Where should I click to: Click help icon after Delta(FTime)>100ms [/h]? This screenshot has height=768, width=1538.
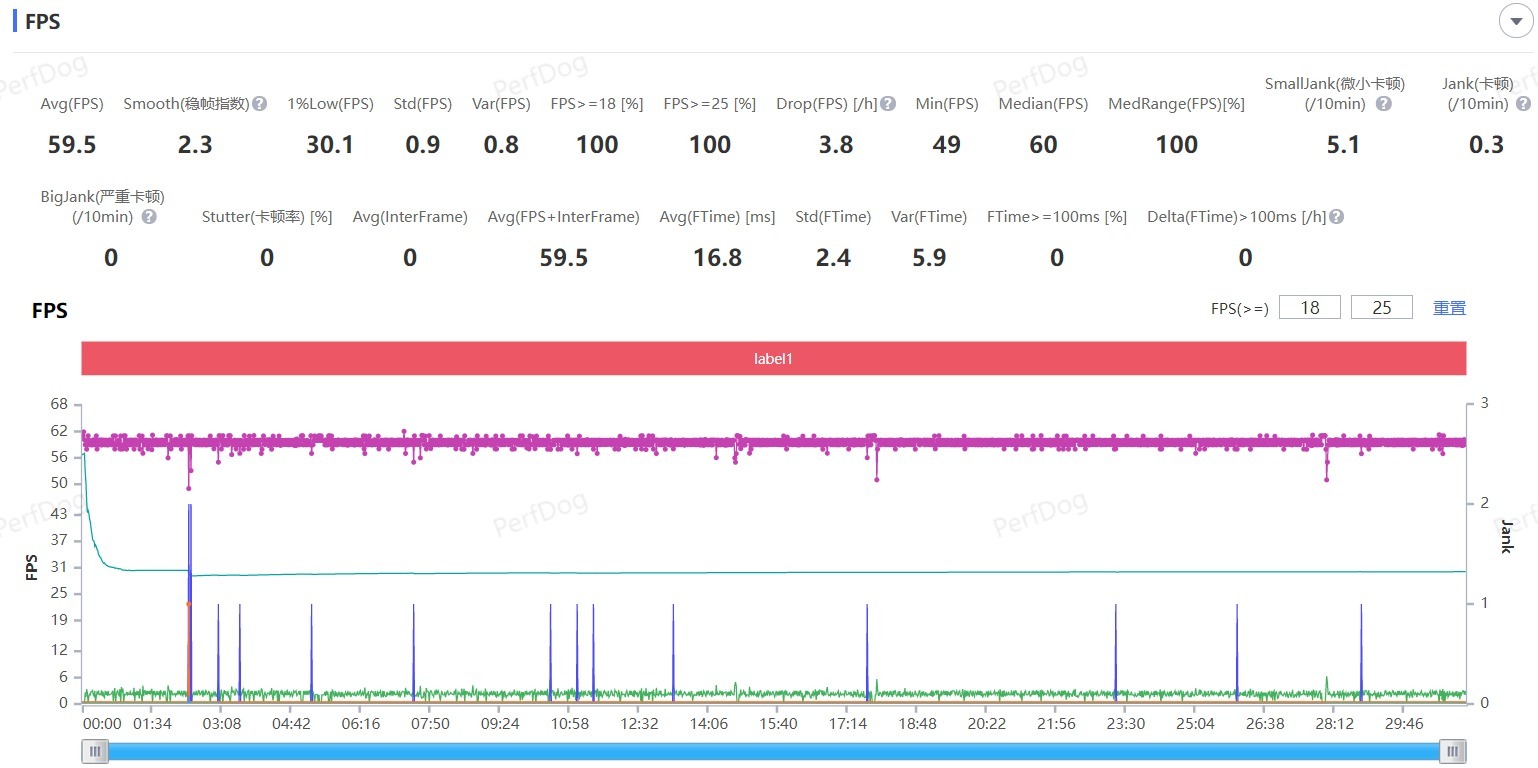tap(1337, 217)
